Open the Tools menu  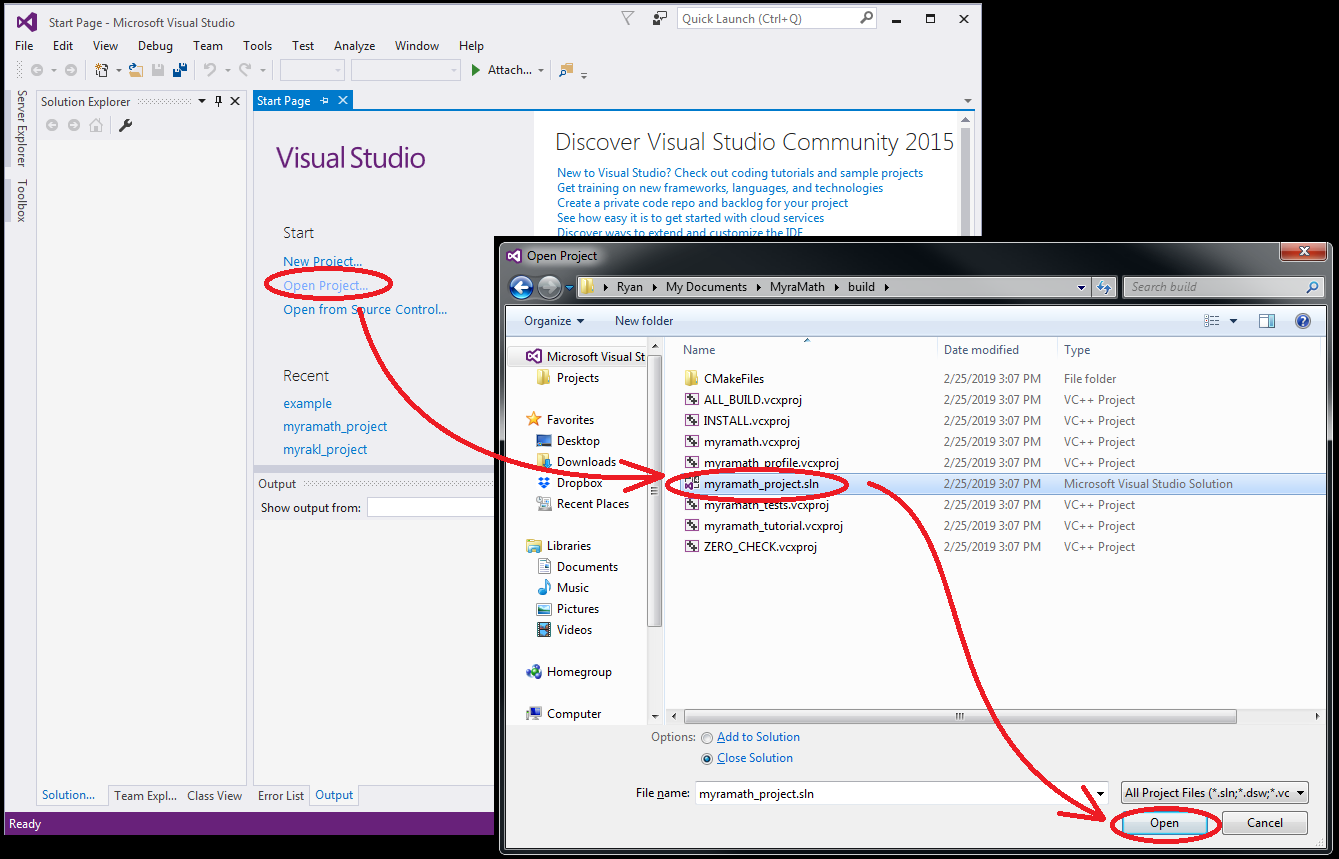coord(257,46)
